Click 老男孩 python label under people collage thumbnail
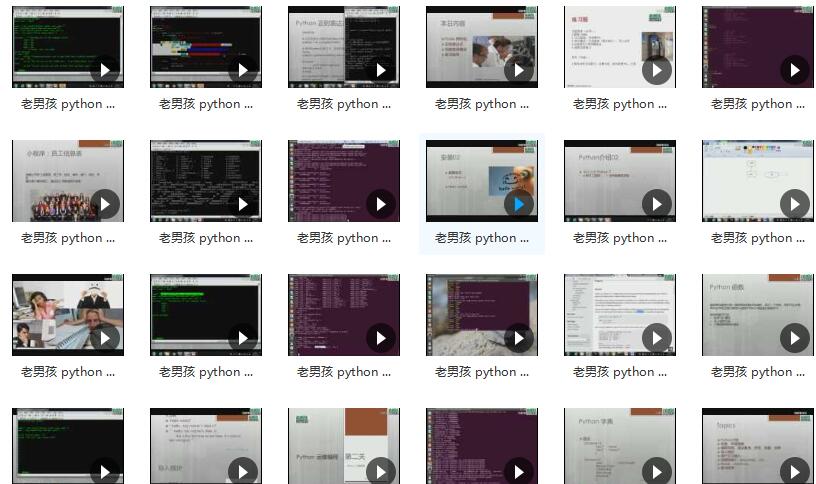 pos(68,372)
